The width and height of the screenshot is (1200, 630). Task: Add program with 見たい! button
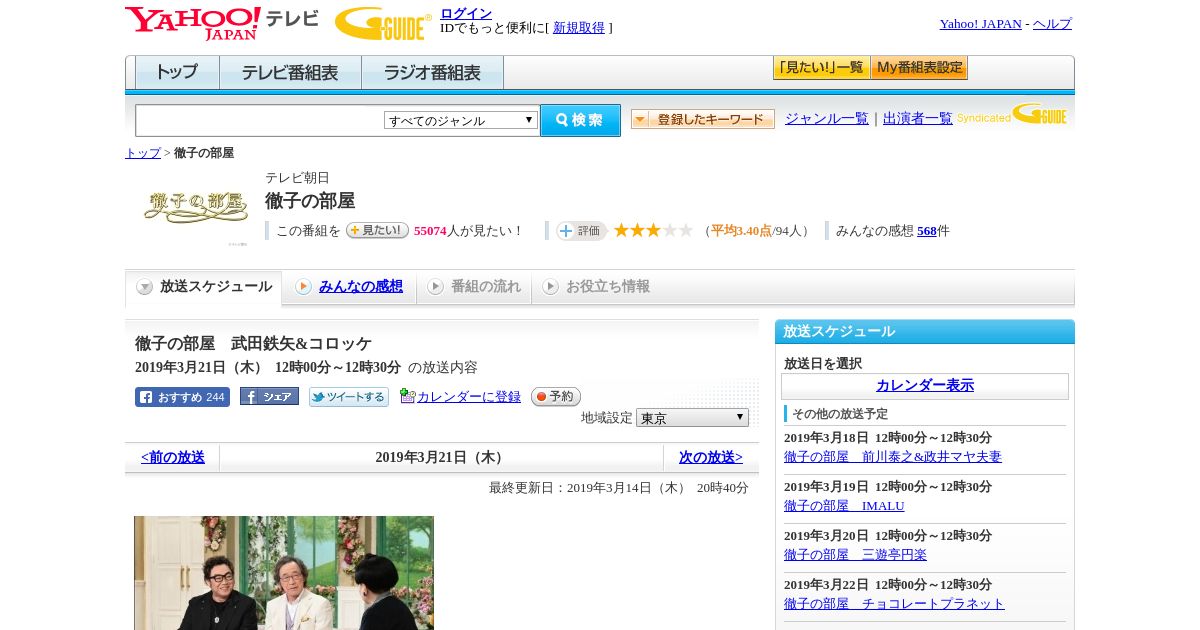pos(377,230)
